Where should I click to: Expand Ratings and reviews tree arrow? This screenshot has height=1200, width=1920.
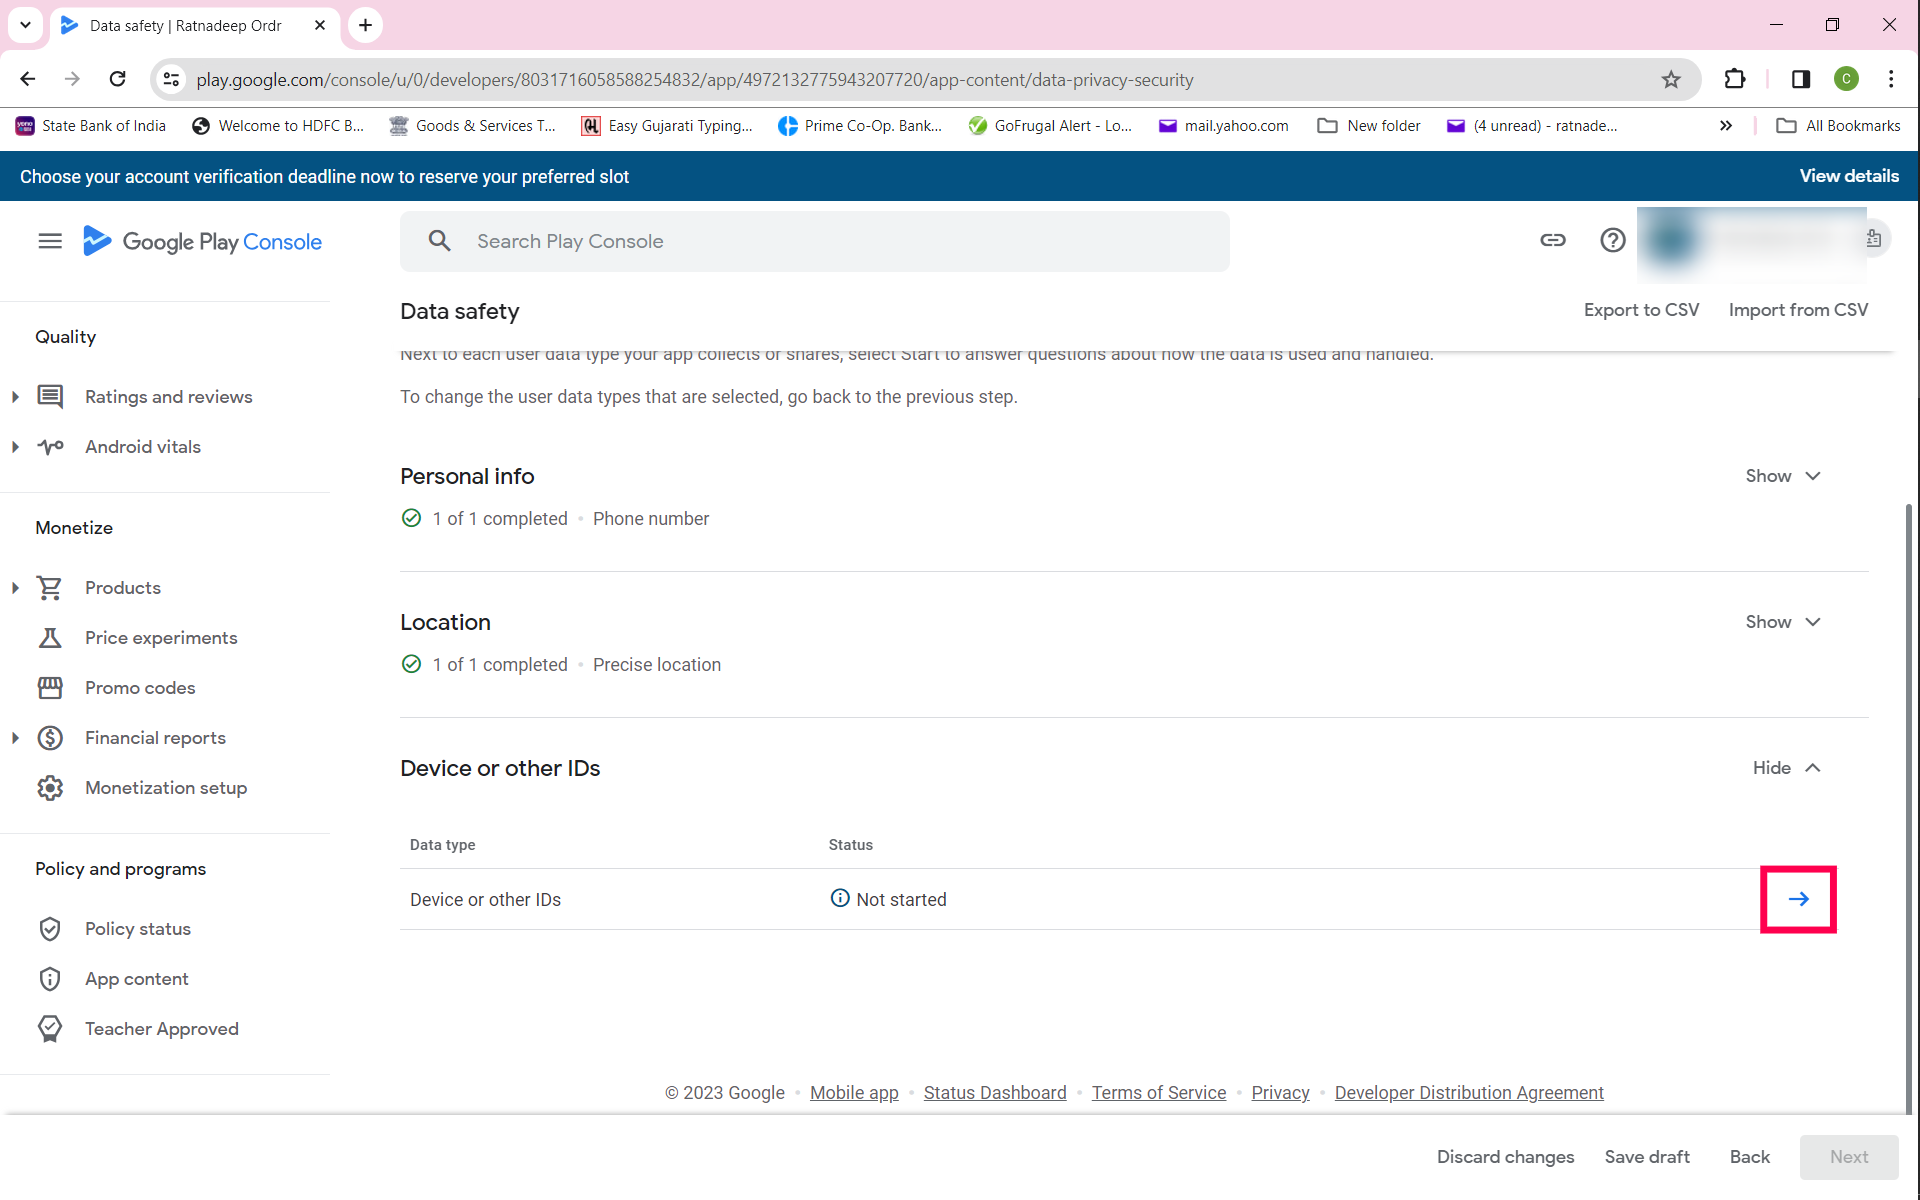pyautogui.click(x=15, y=397)
